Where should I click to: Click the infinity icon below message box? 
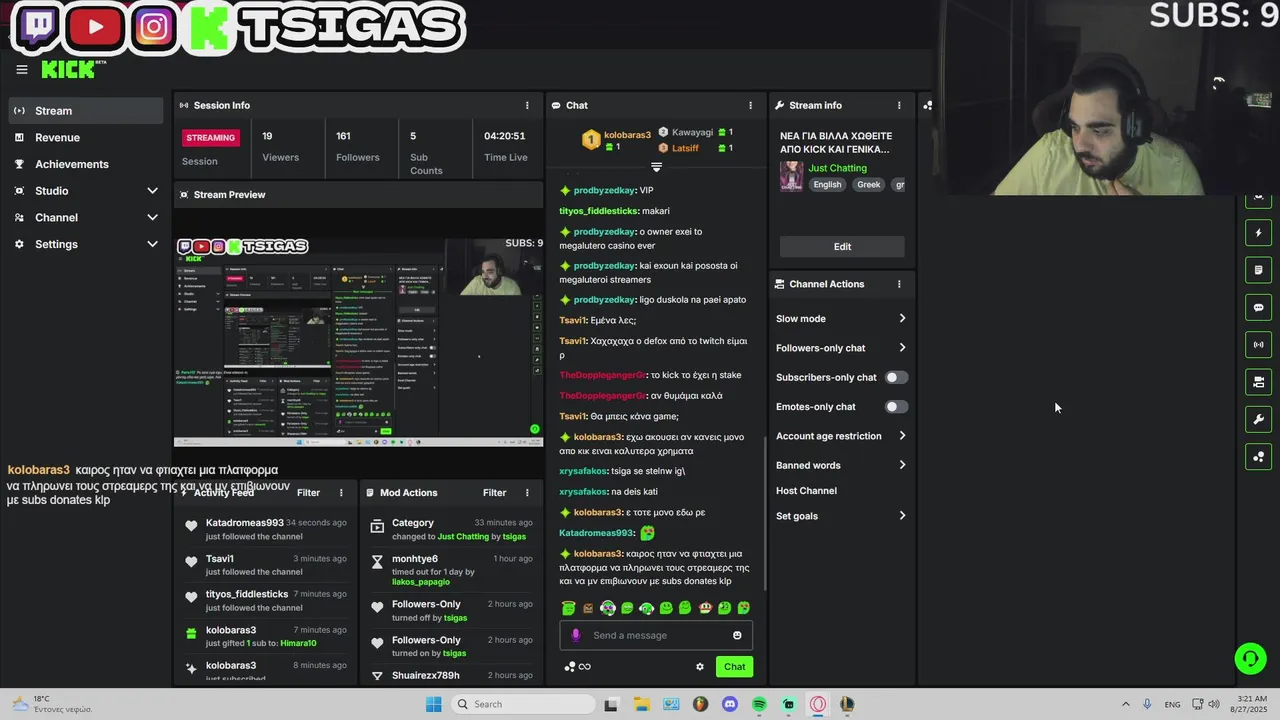click(x=585, y=667)
